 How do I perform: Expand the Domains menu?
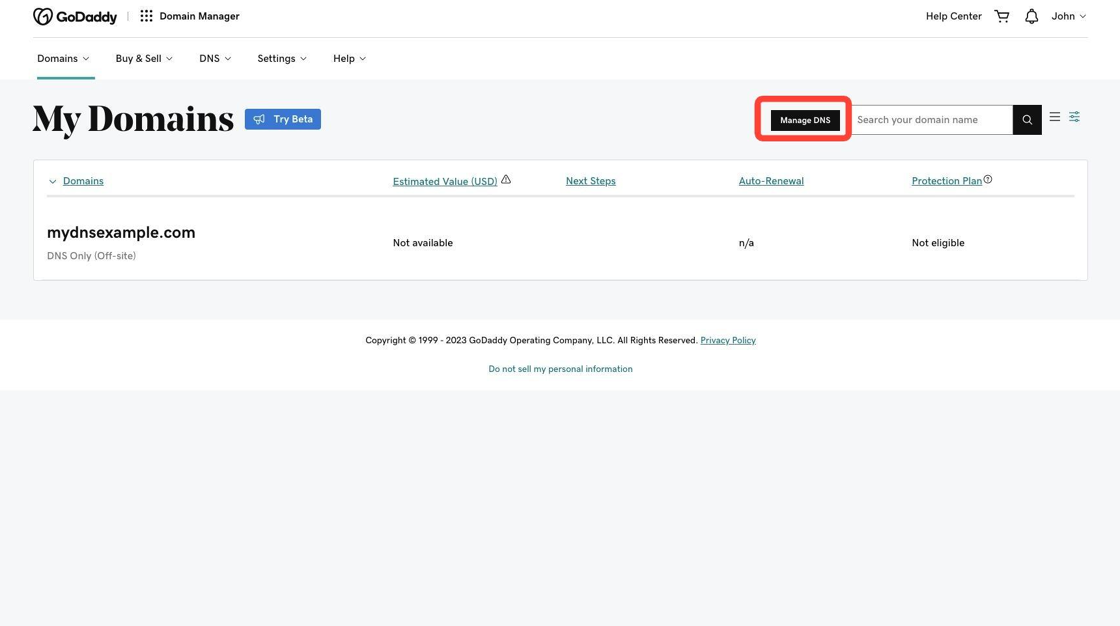pos(63,59)
